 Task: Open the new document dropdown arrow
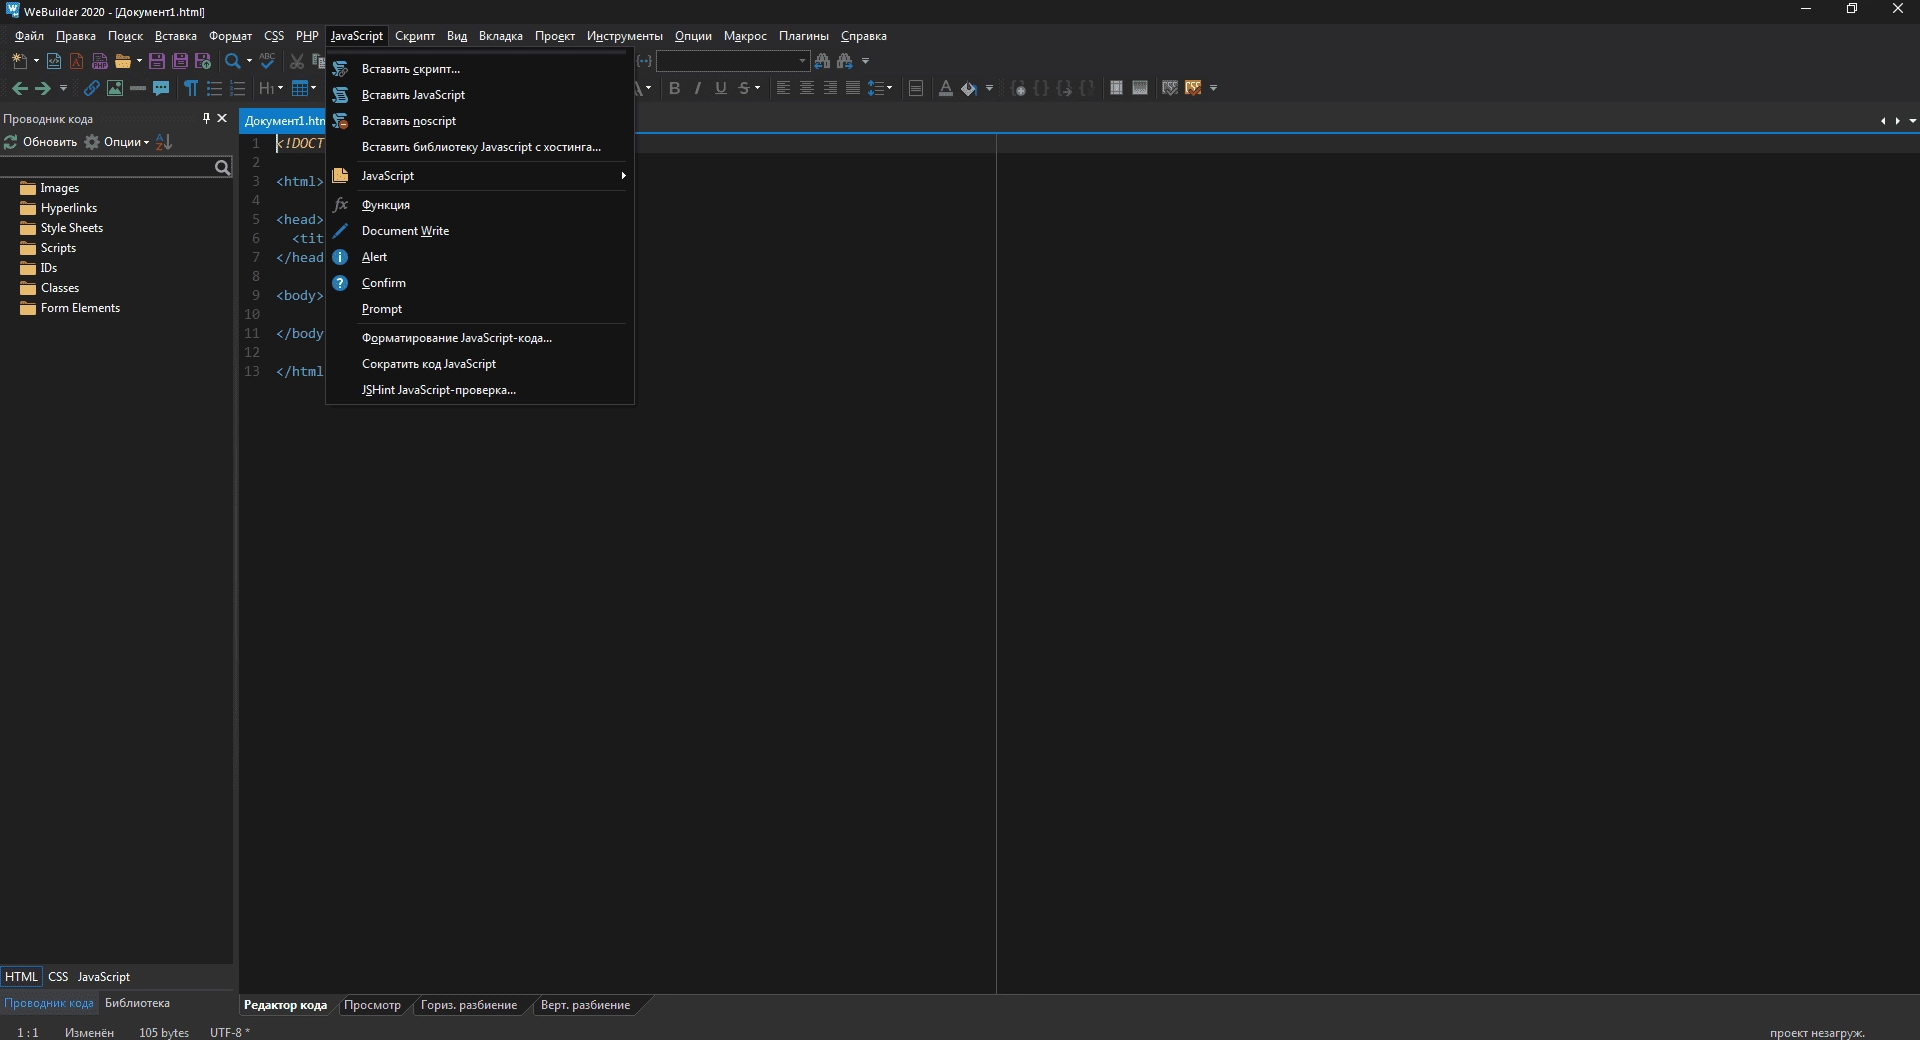click(x=36, y=61)
